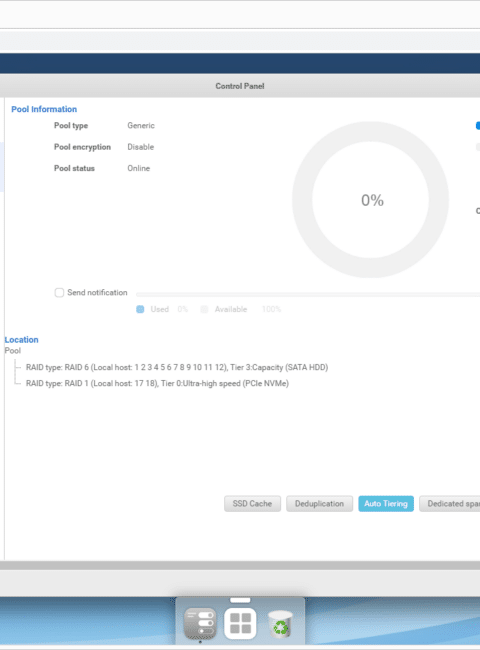The height and width of the screenshot is (650, 480).
Task: Select the RAID 6 SATA HDD tier row
Action: (177, 367)
